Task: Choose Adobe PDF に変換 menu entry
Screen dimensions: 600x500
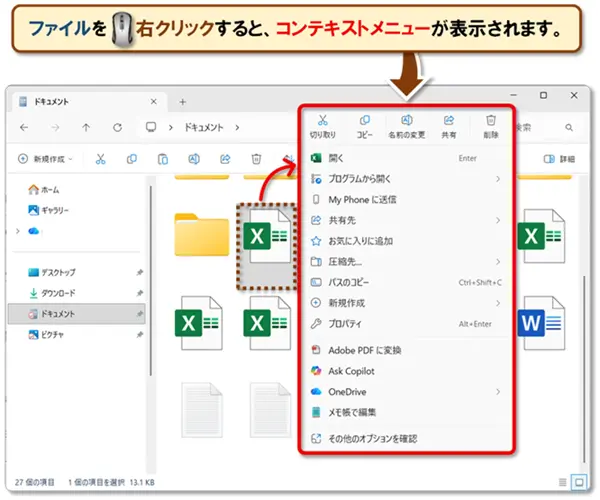Action: pos(406,350)
